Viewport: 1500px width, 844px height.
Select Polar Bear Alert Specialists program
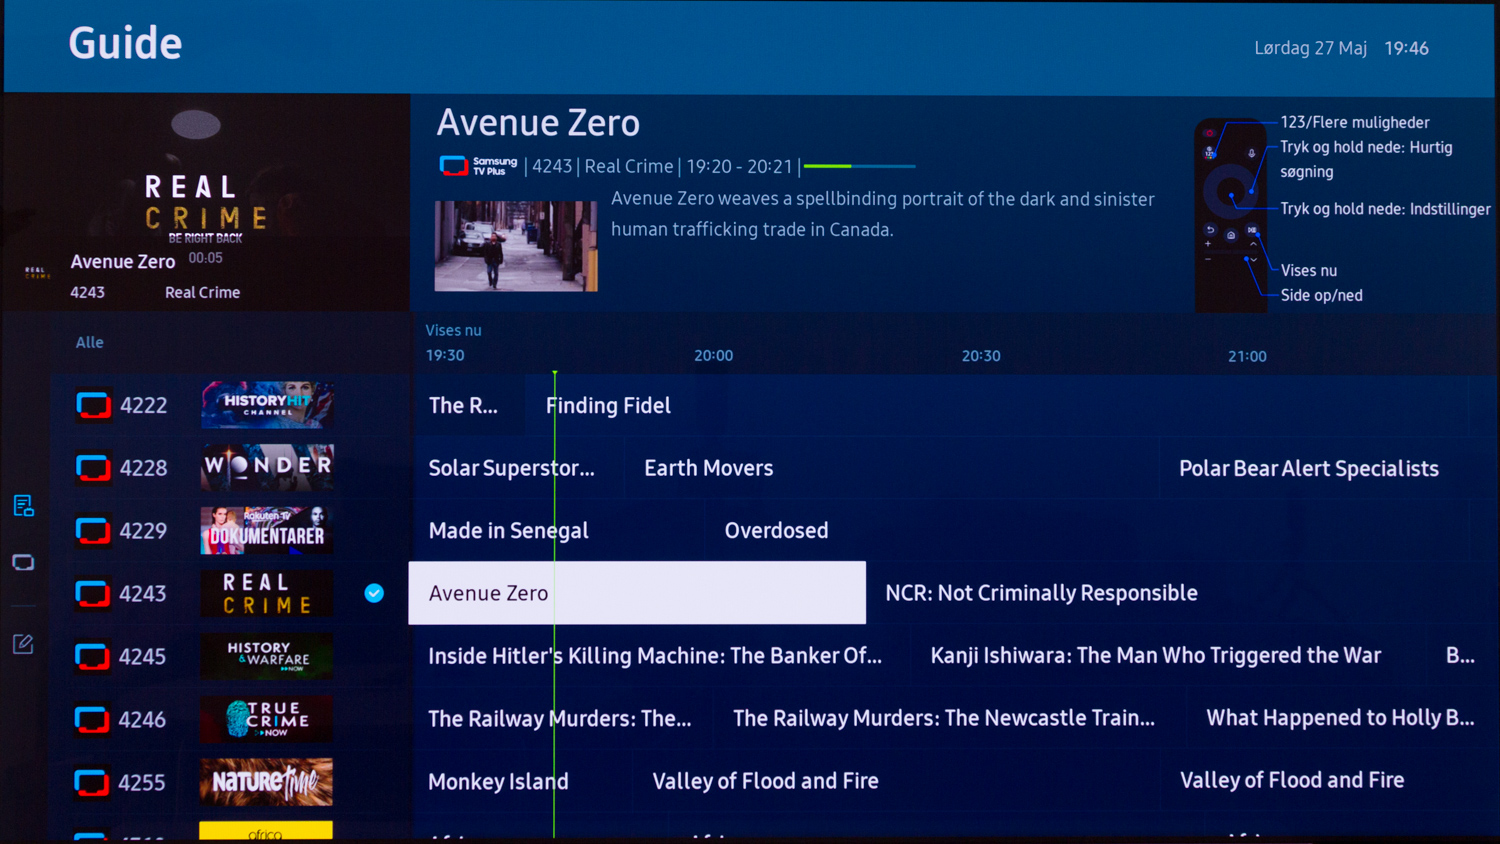pos(1308,468)
